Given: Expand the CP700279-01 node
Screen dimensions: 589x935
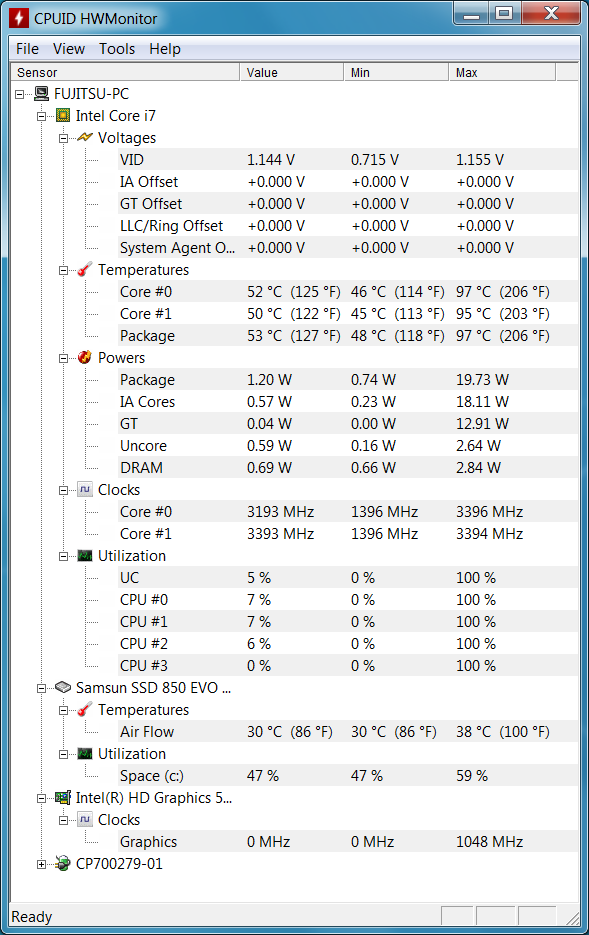Looking at the screenshot, I should coord(41,864).
